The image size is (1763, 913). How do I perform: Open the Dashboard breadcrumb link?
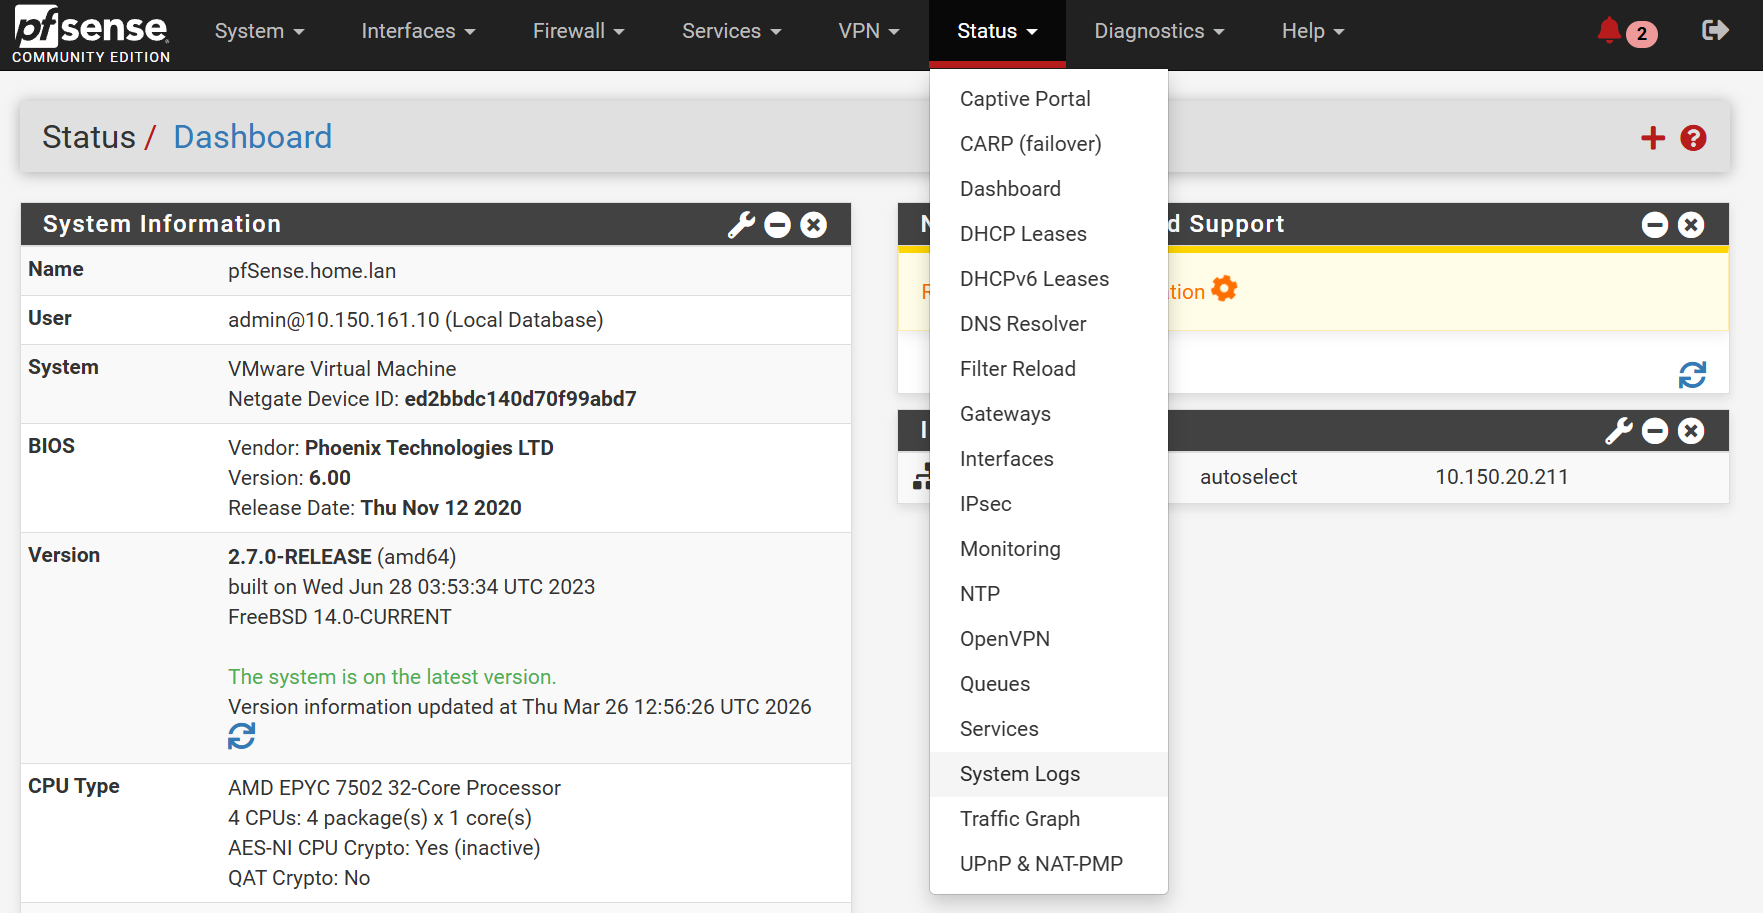click(252, 137)
